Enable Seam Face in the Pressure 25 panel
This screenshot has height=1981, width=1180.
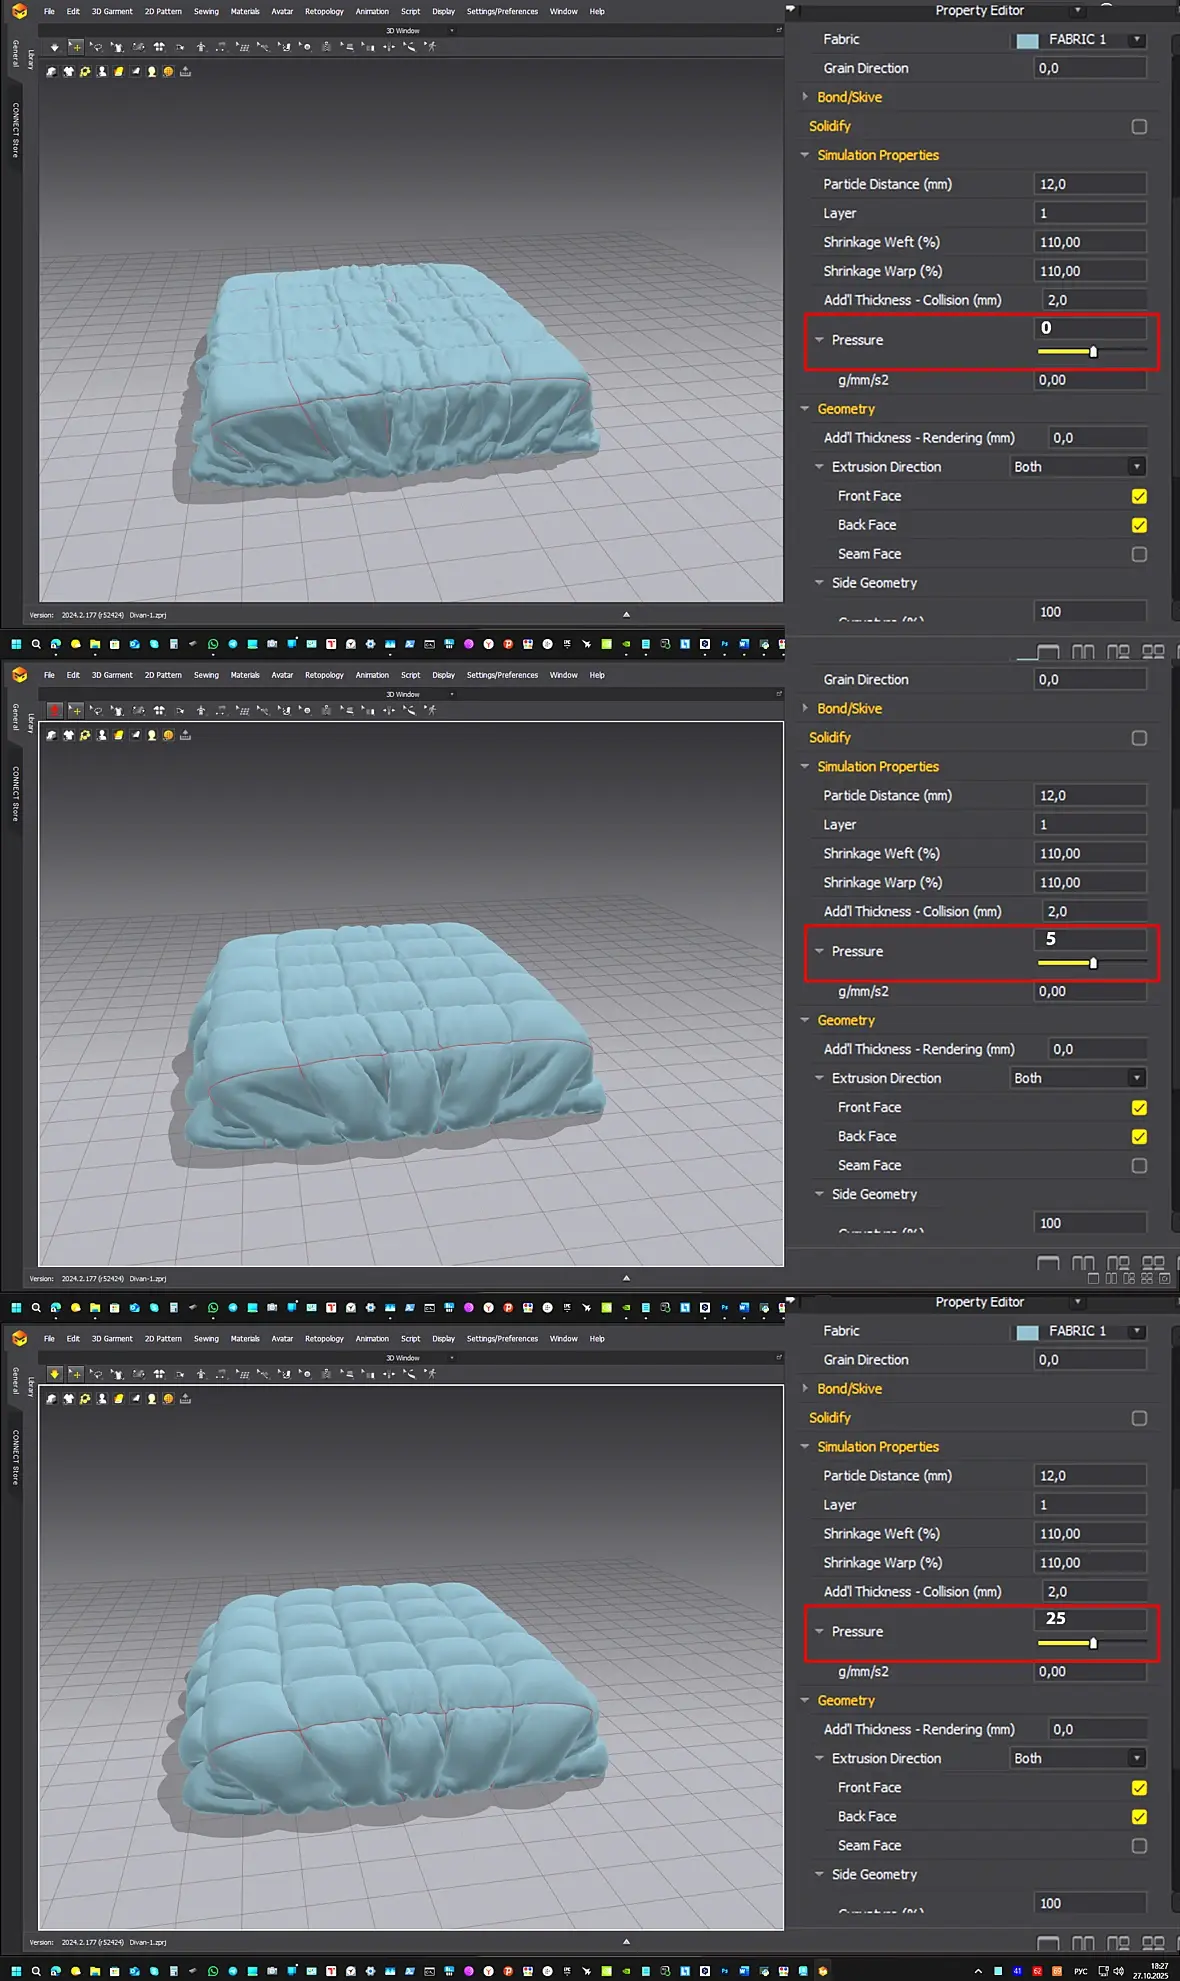[x=1139, y=1846]
